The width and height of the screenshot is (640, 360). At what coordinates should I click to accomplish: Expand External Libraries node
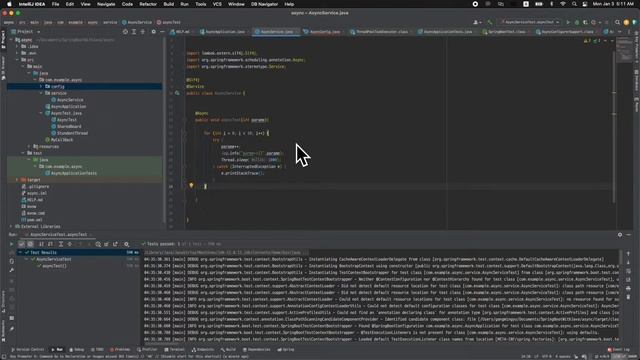[x=11, y=226]
